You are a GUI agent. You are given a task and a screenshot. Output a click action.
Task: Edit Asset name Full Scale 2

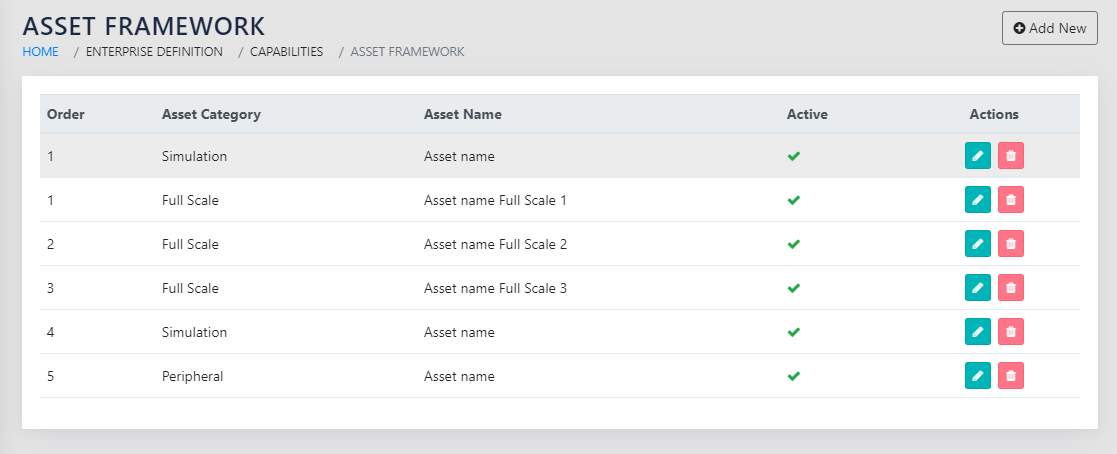tap(977, 244)
